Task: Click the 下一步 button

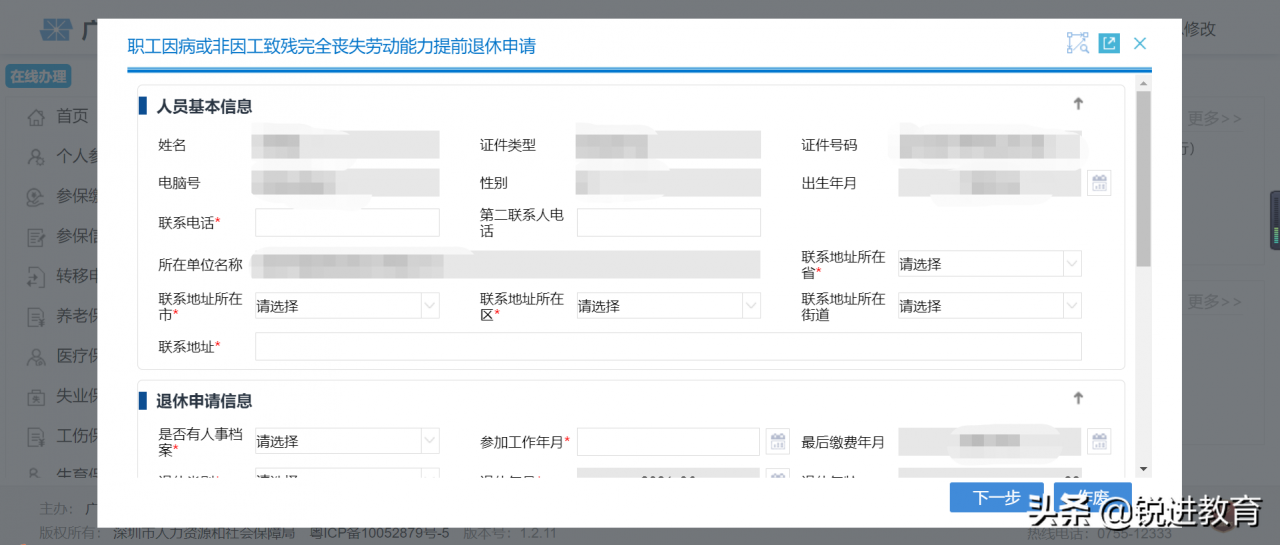Action: [996, 497]
